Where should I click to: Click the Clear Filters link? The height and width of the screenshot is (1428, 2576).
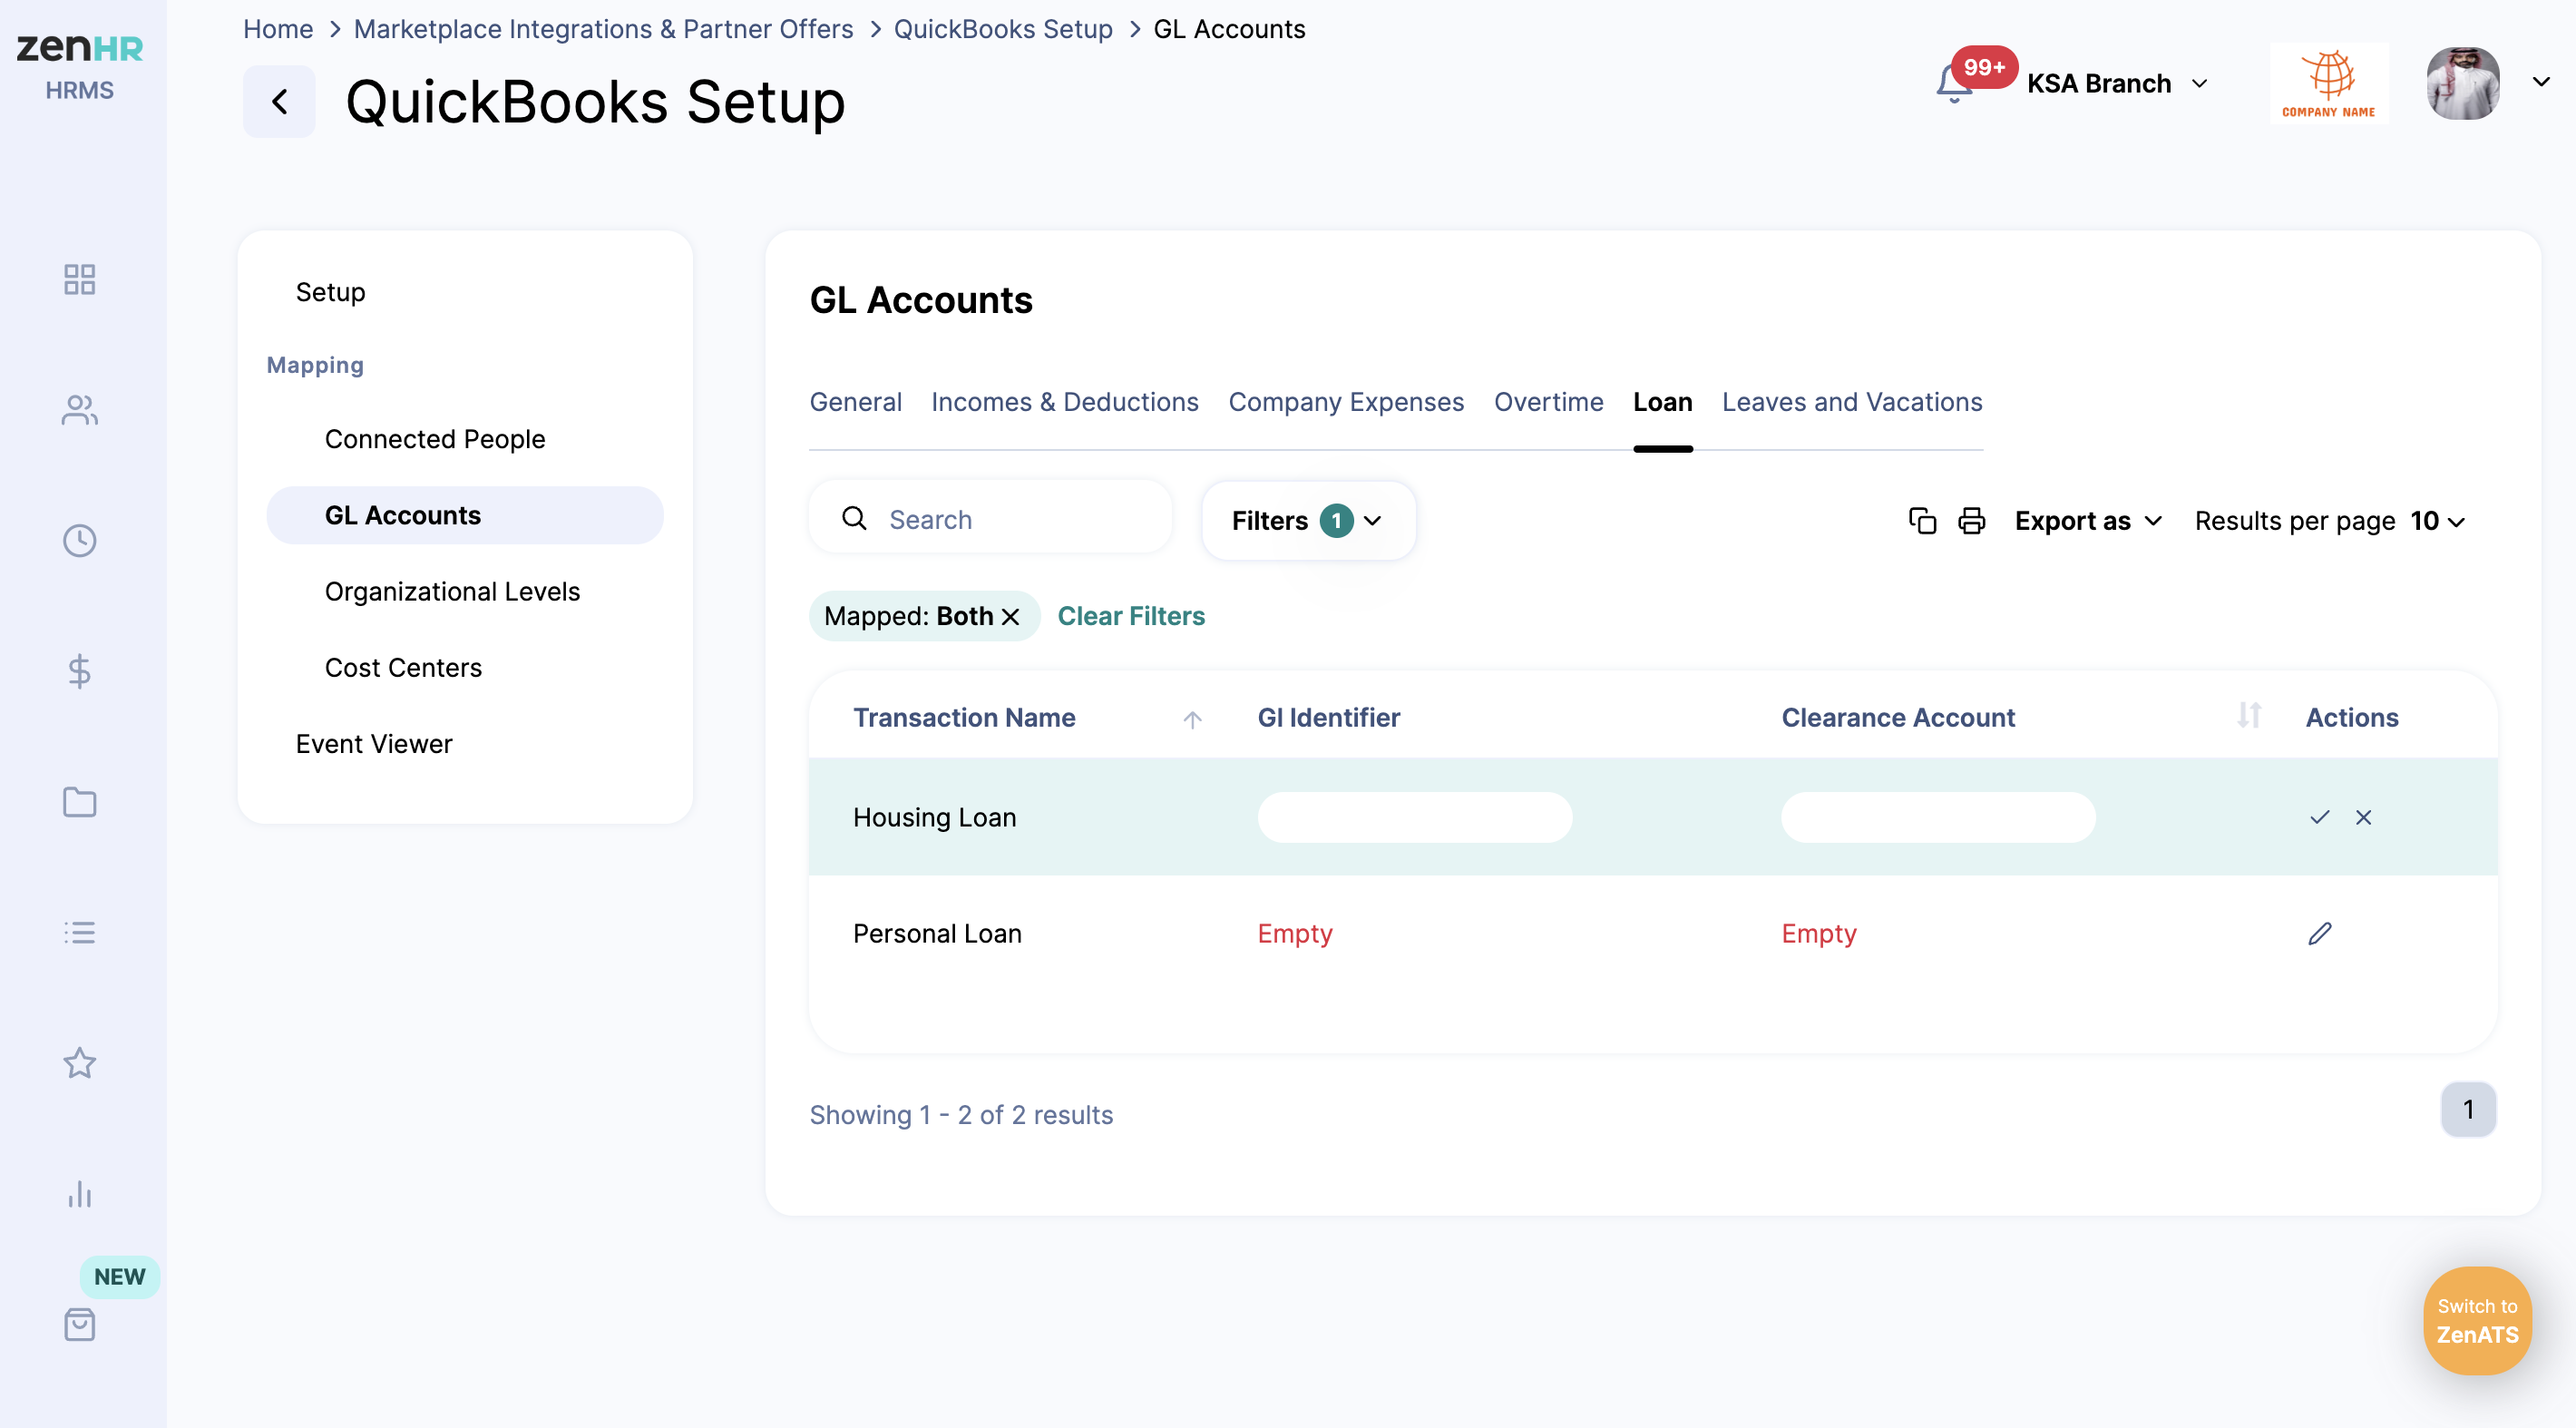coord(1131,616)
